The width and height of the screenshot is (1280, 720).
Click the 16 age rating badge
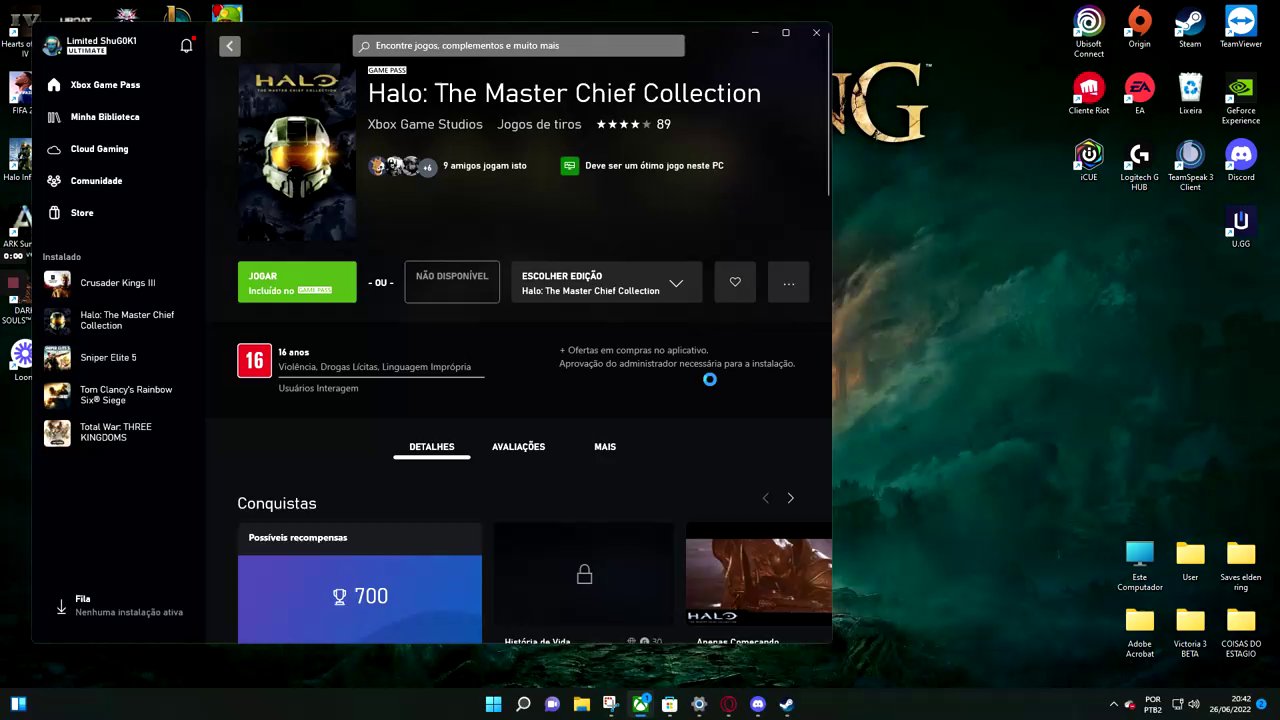pos(254,360)
